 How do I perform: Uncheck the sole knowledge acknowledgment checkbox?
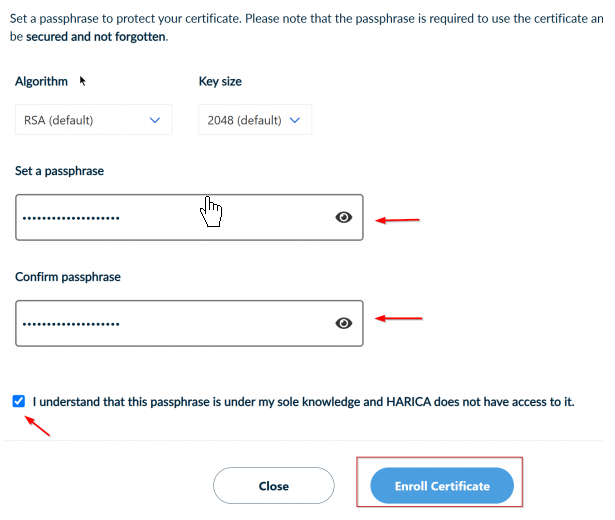coord(20,402)
